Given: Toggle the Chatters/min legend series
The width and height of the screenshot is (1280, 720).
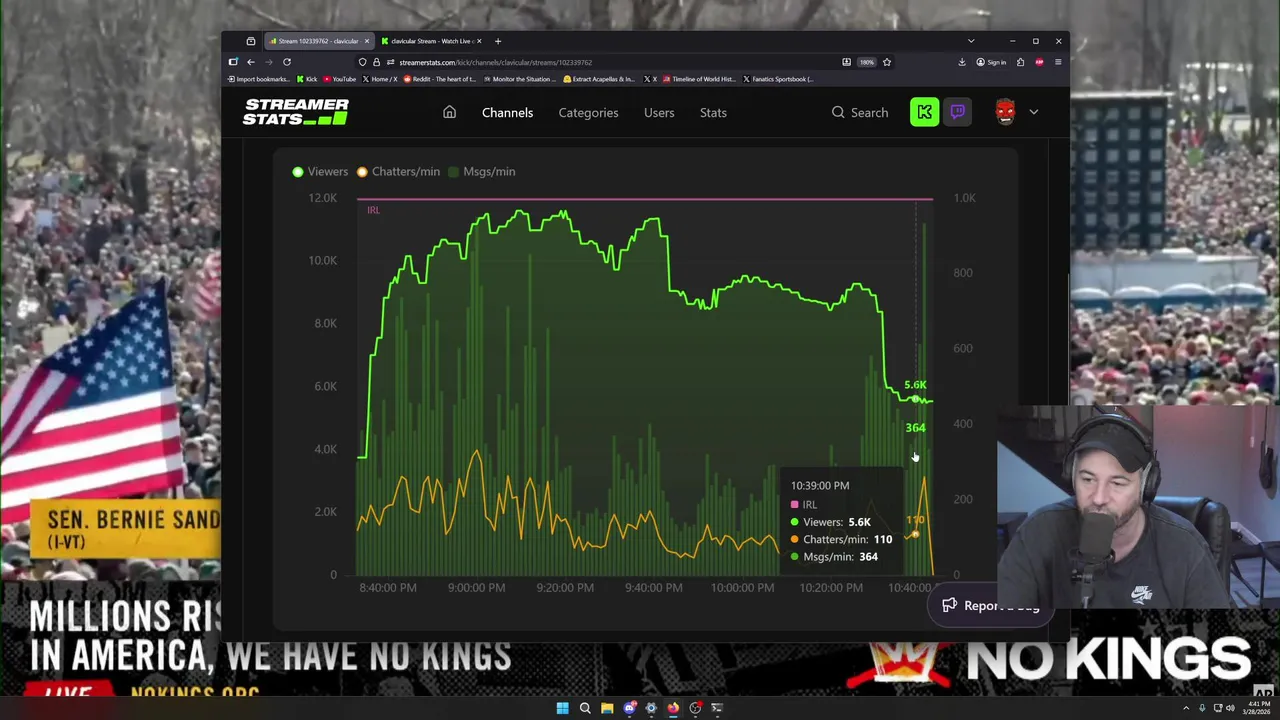Looking at the screenshot, I should pyautogui.click(x=398, y=172).
